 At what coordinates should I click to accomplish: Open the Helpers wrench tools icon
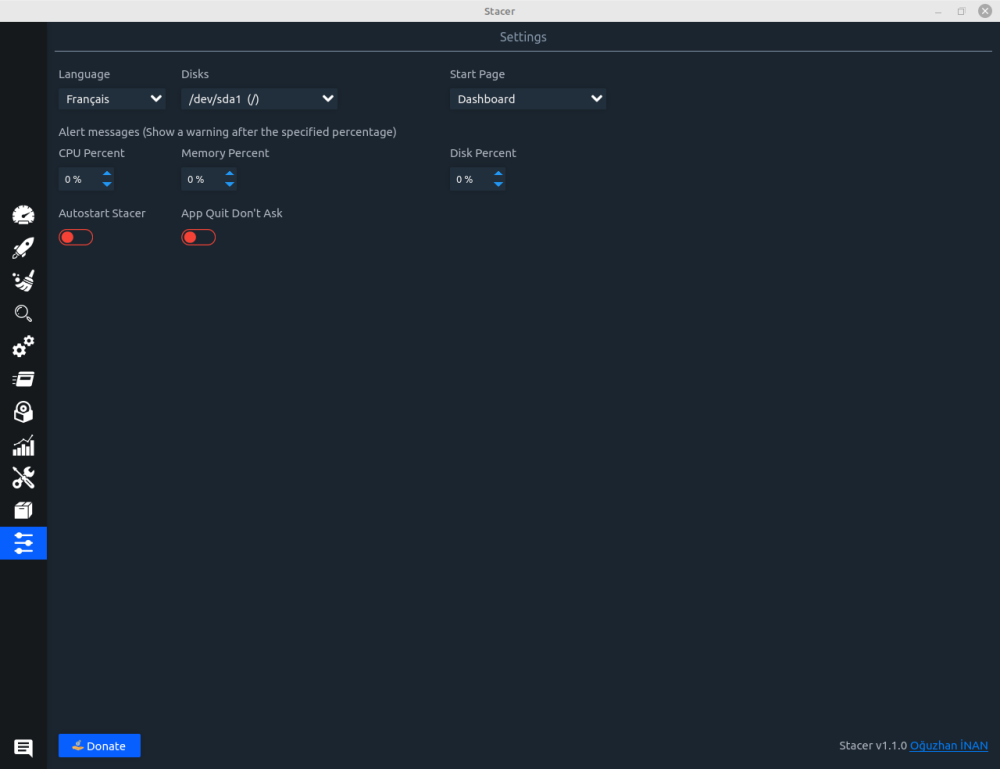tap(23, 478)
